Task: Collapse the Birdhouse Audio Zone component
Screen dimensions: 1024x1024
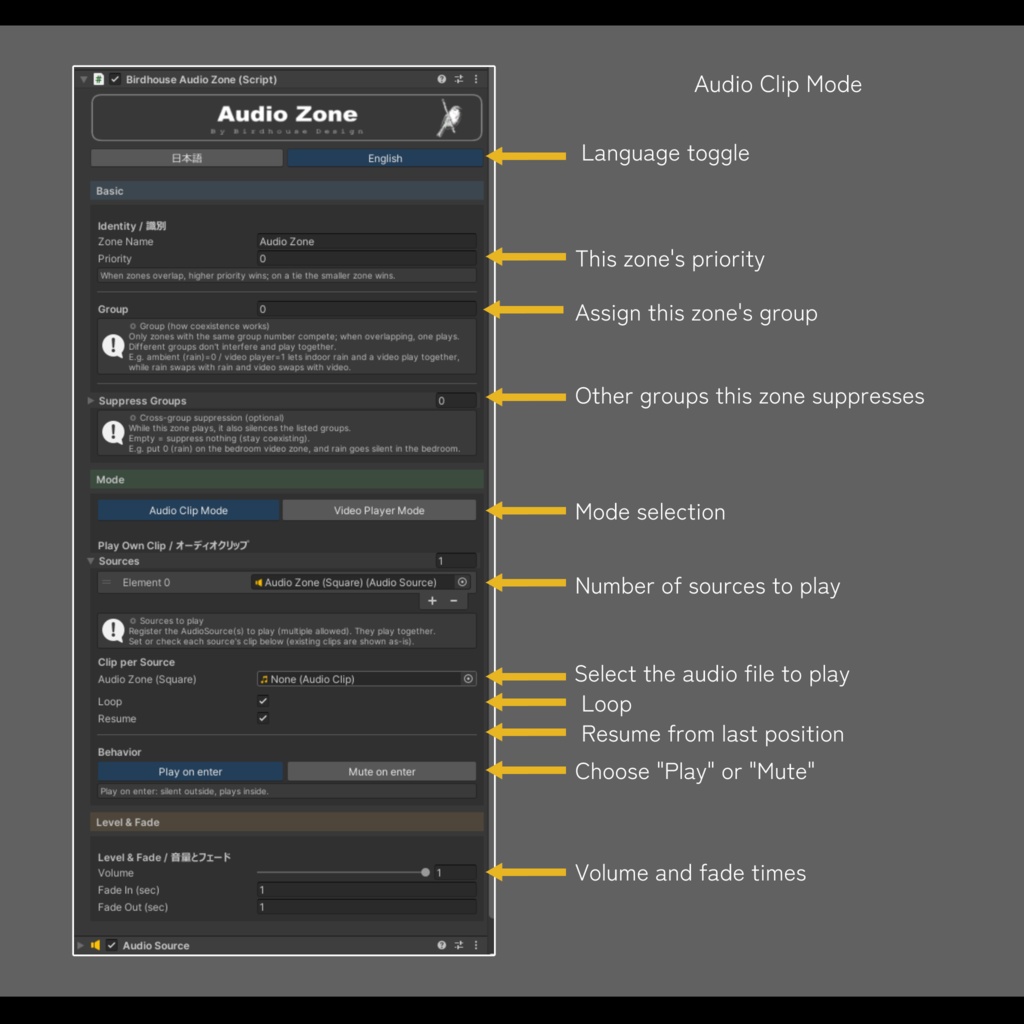Action: tap(84, 79)
